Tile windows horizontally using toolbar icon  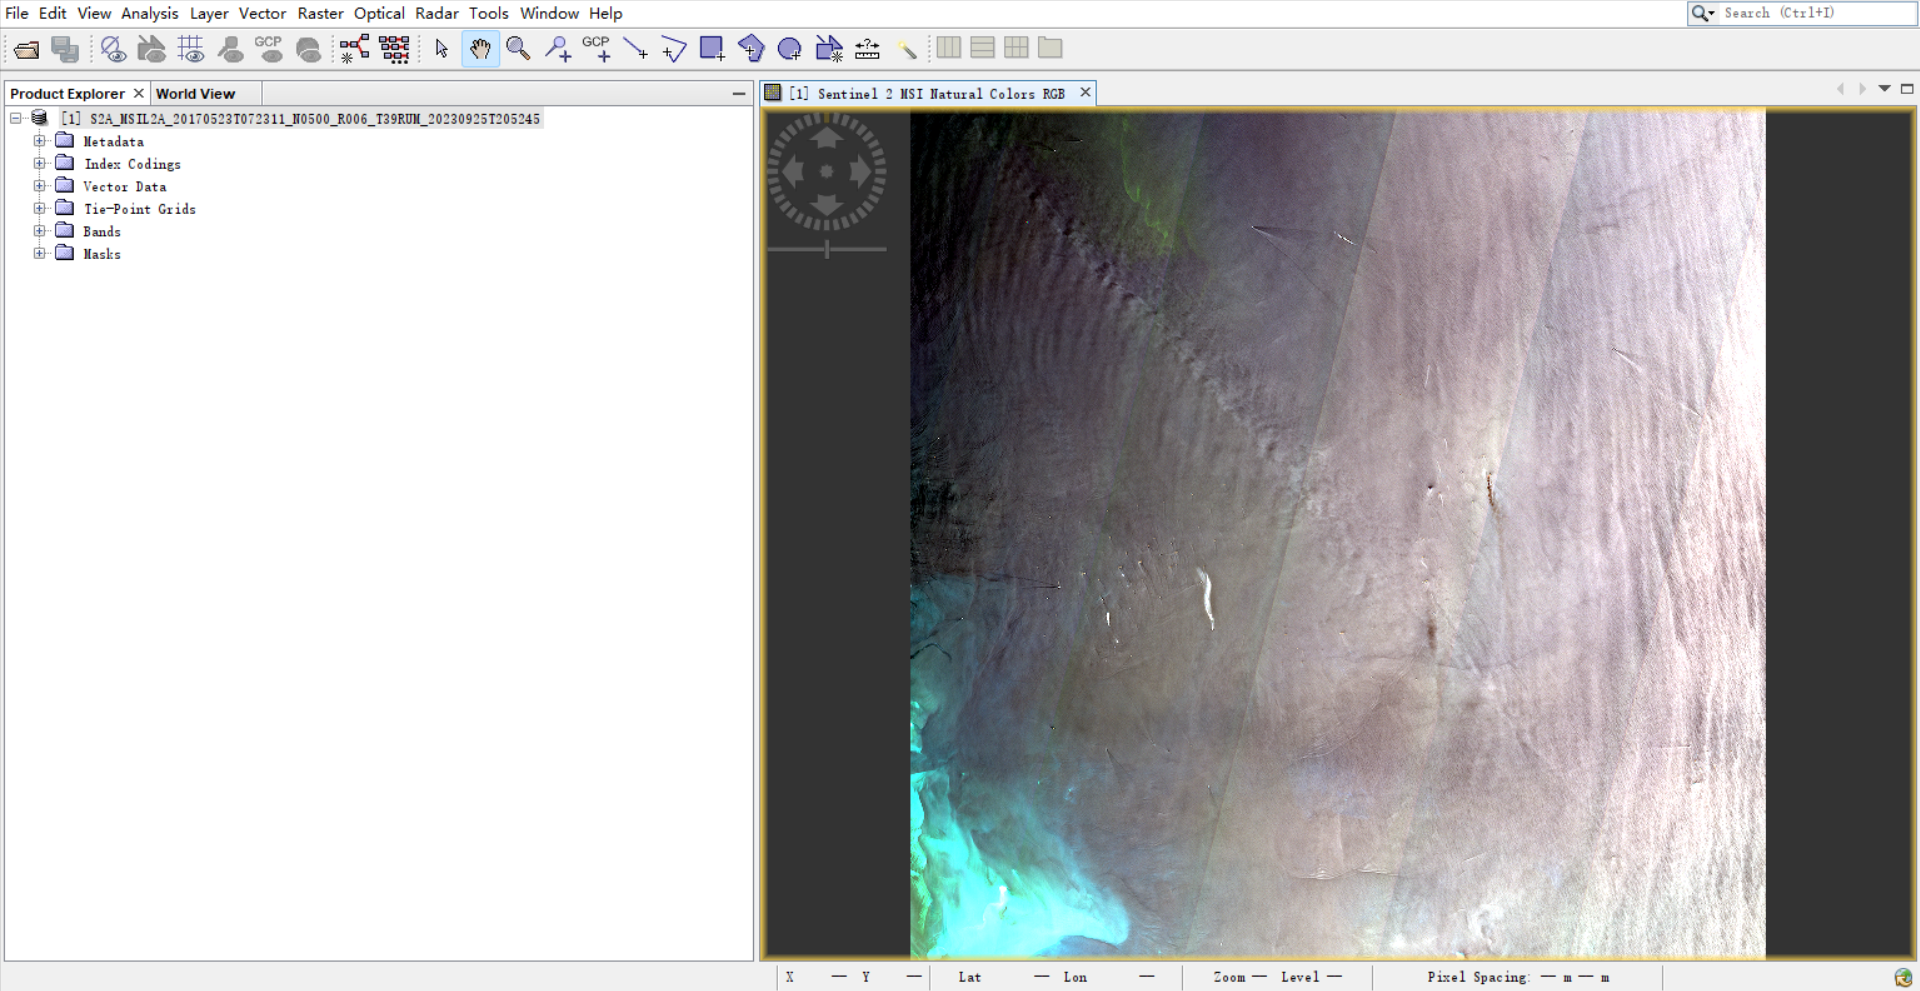click(x=949, y=47)
